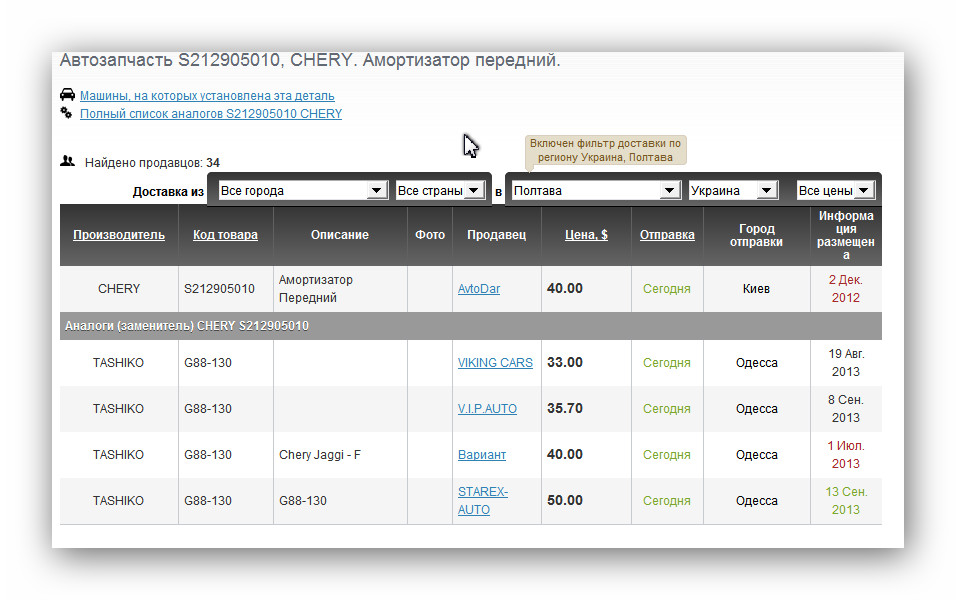Click the 'Фото' column header

coord(430,235)
